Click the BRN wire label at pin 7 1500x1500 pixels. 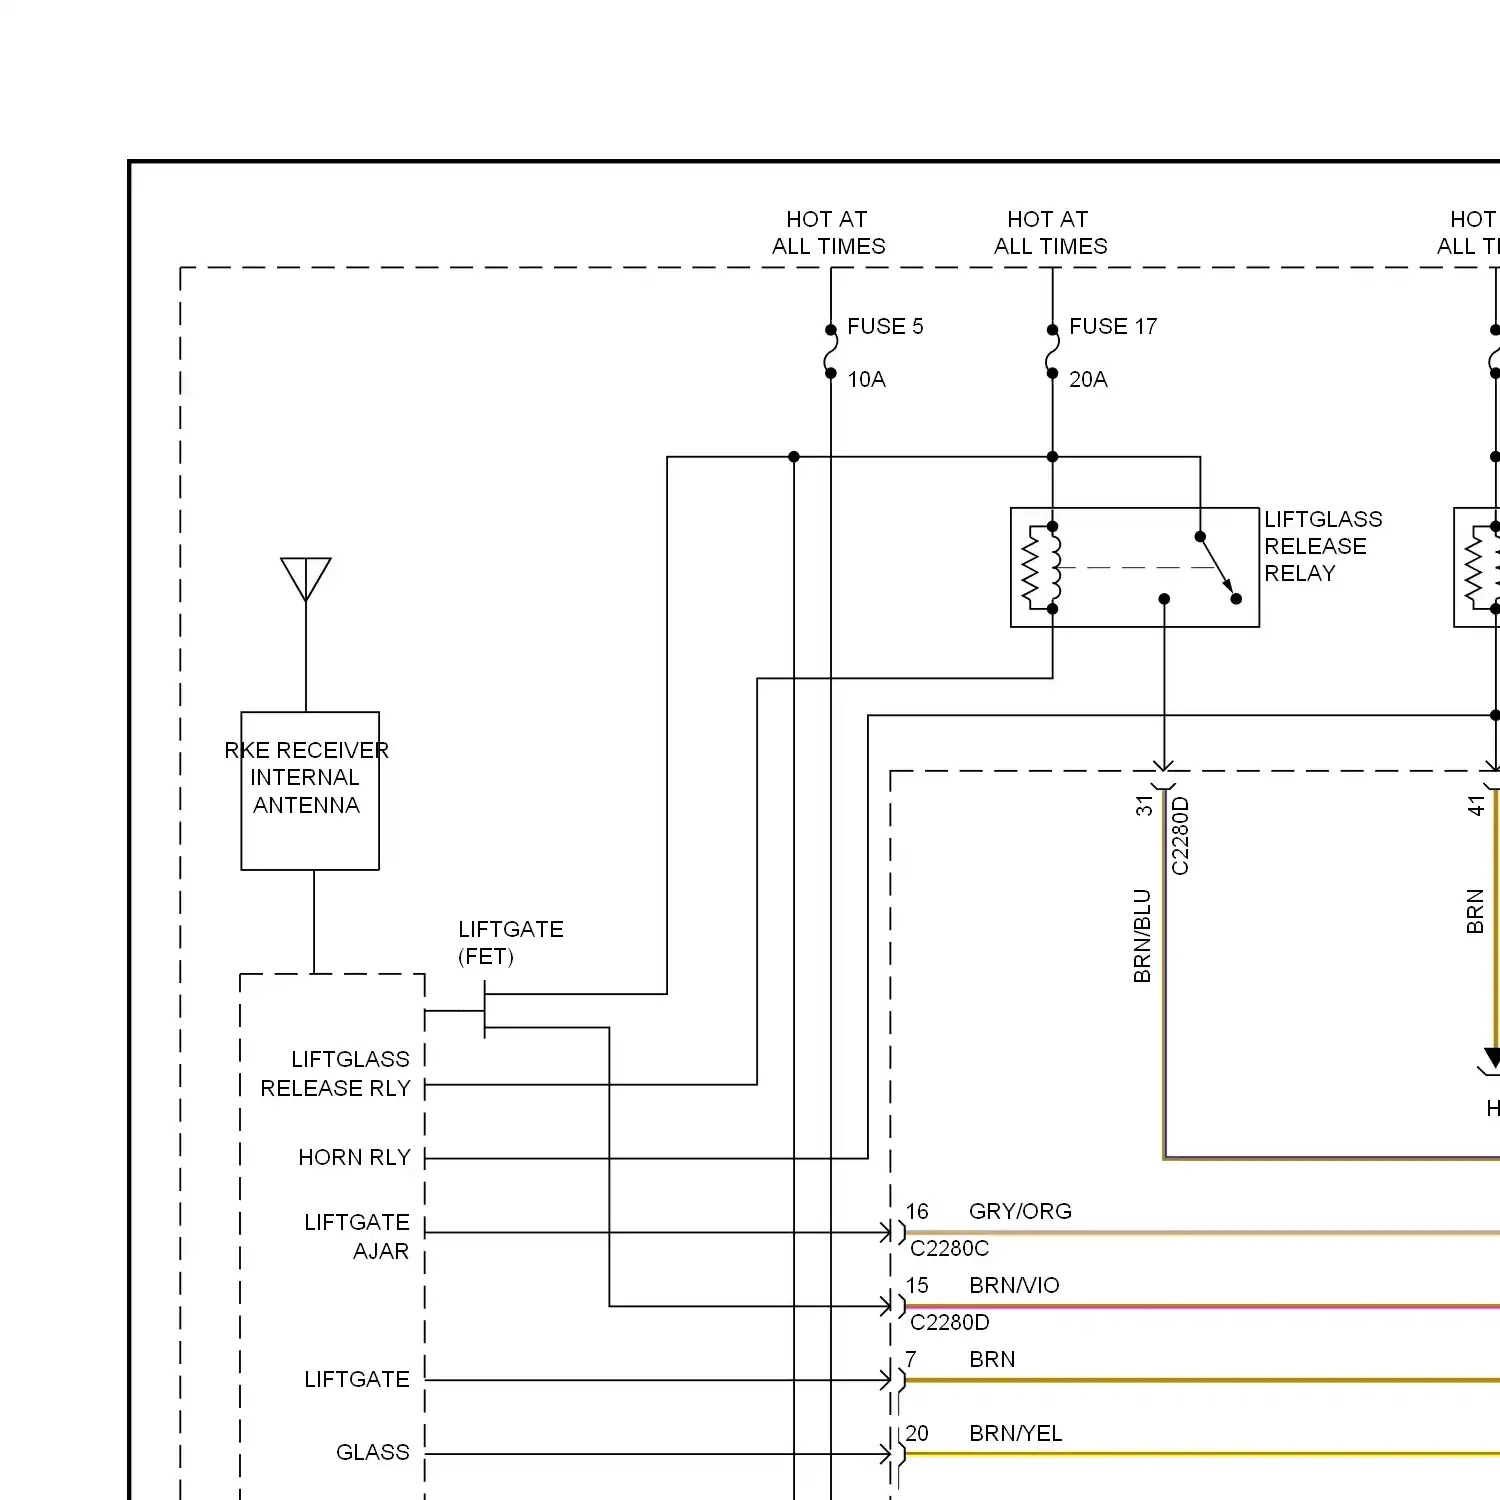tap(992, 1359)
